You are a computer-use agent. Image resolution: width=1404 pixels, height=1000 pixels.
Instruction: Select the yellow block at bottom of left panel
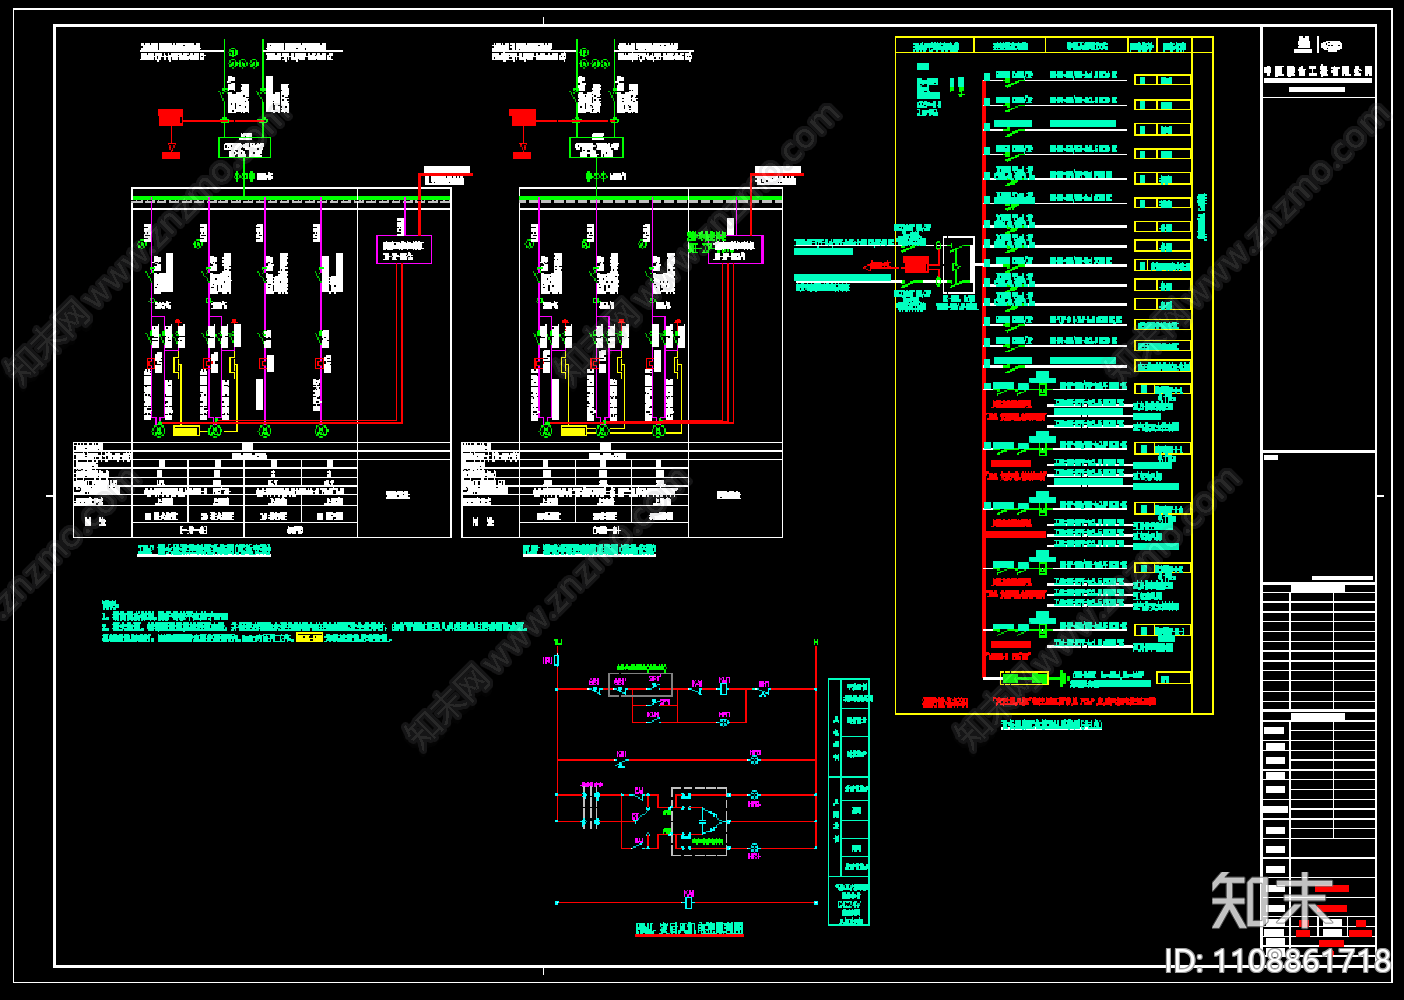[x=186, y=431]
